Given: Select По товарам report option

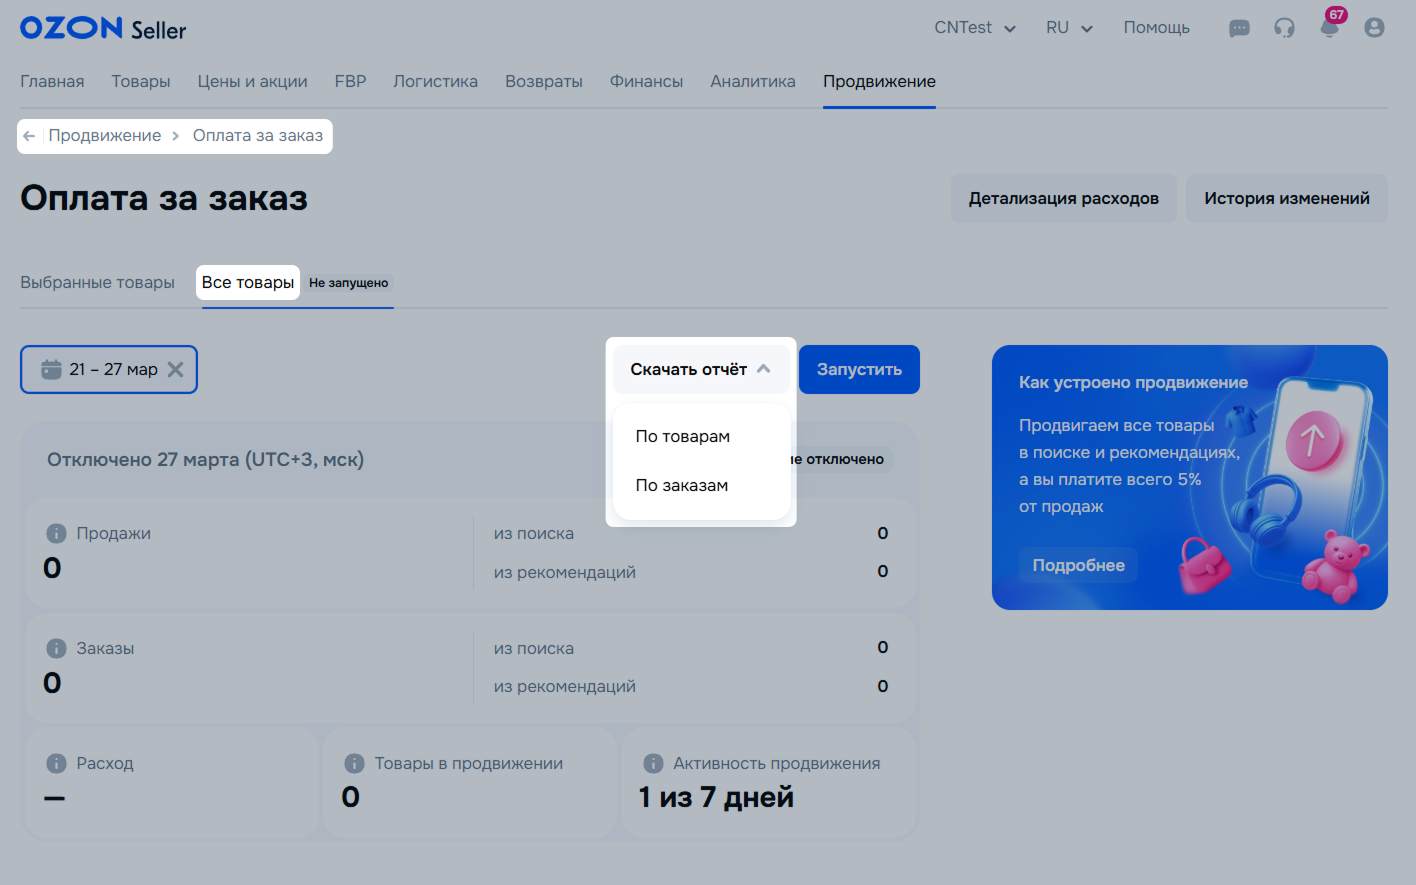Looking at the screenshot, I should tap(683, 436).
